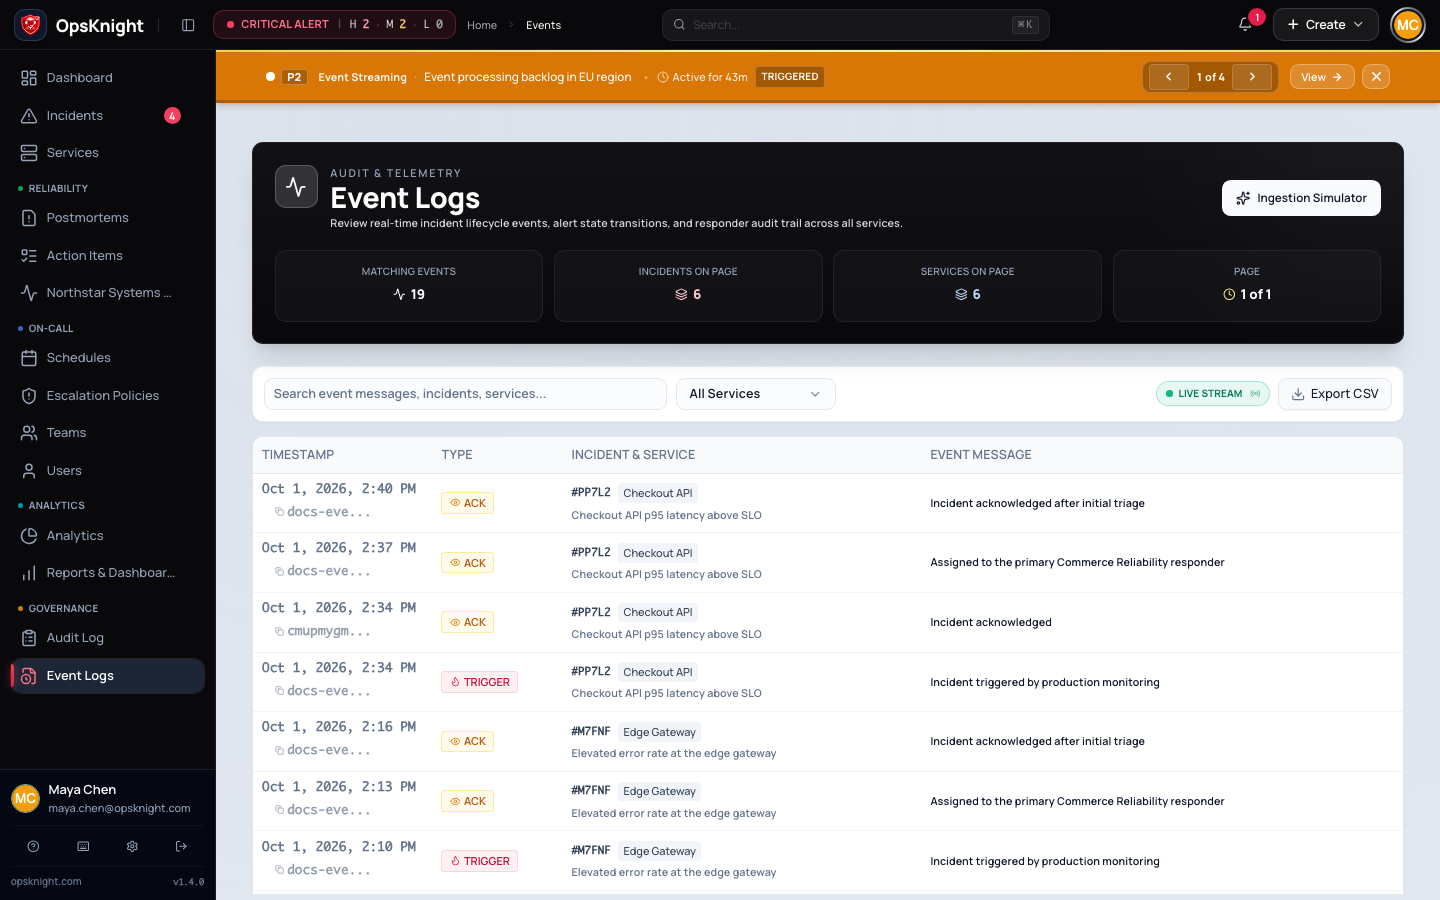
Task: Open the Critical Alert status pill
Action: (334, 25)
